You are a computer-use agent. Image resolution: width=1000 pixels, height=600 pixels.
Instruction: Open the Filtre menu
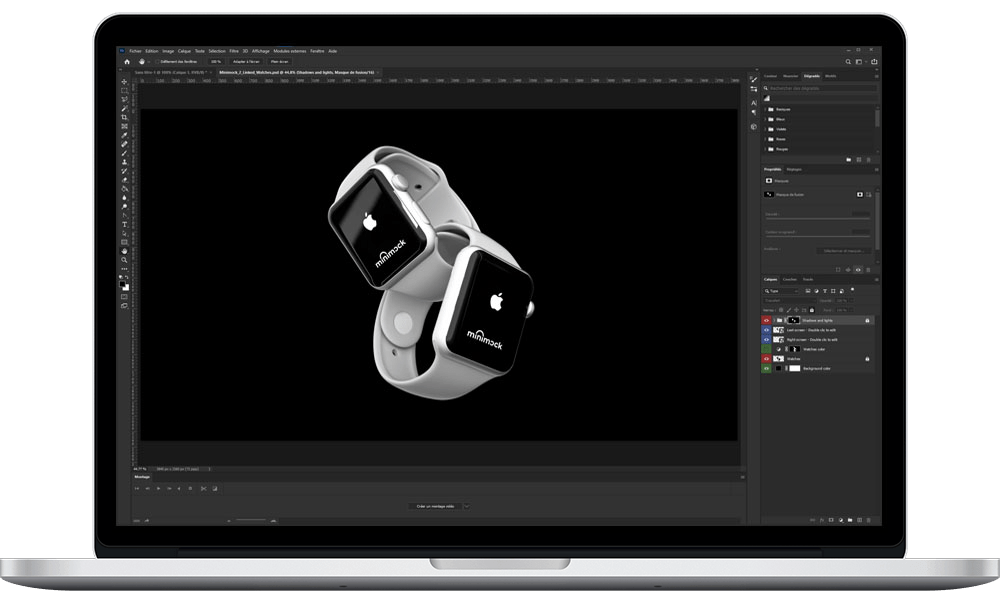click(234, 51)
